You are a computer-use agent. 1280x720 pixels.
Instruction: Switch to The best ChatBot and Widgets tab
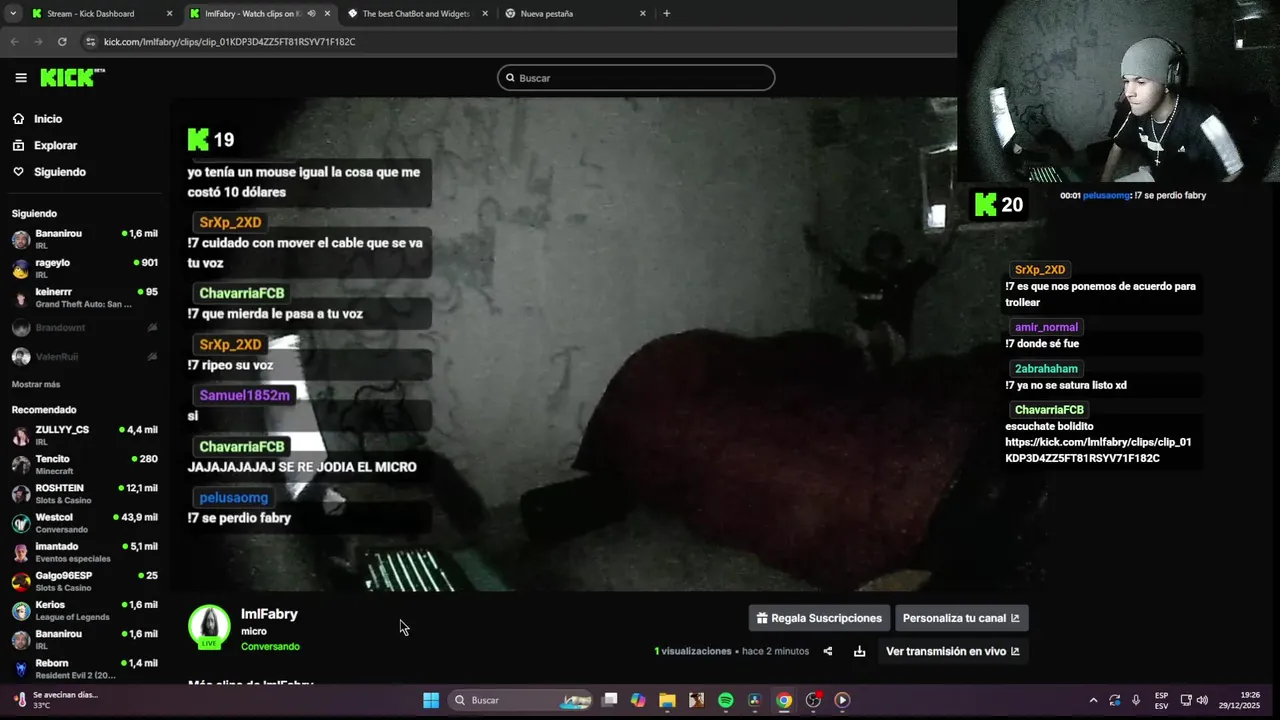click(416, 14)
